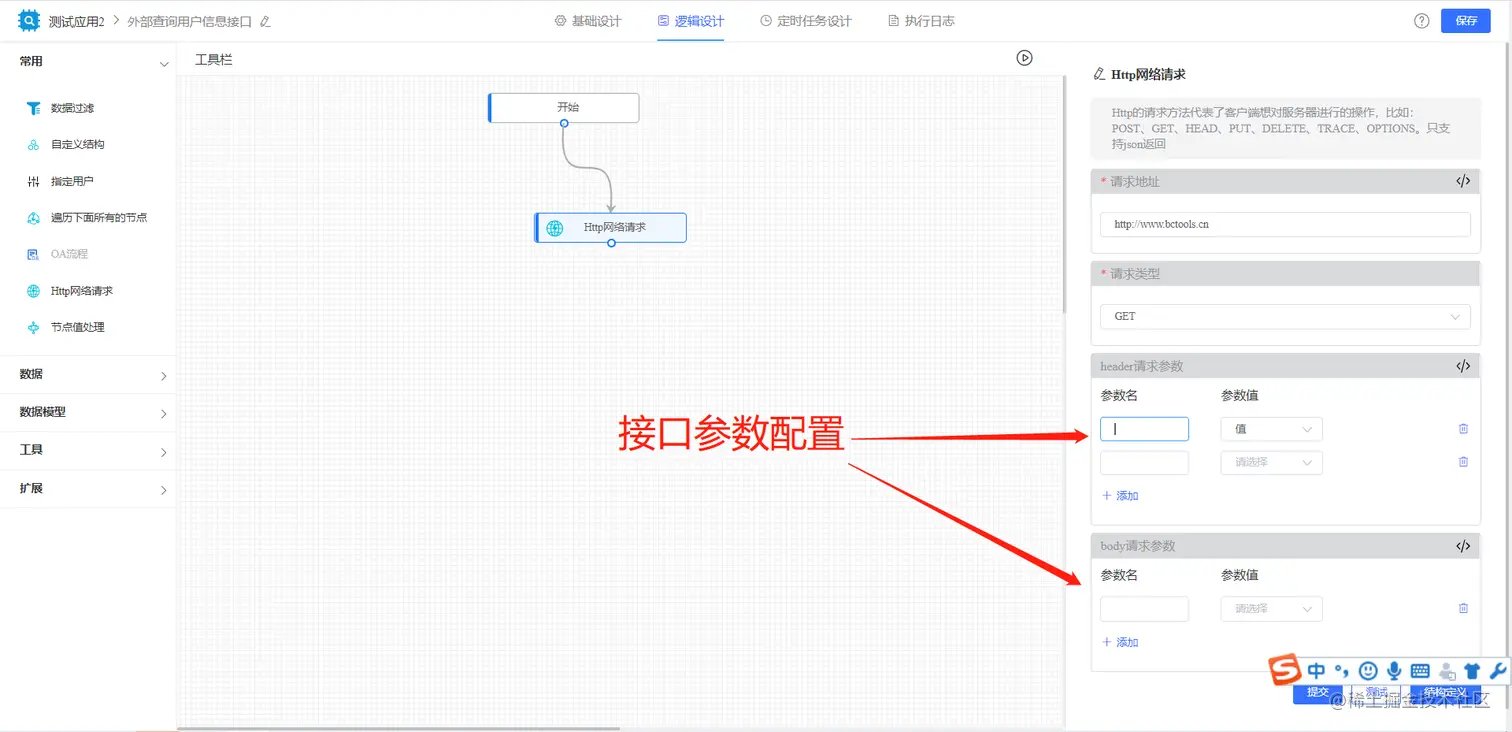Click the Sogou microphone voice input icon
Image resolution: width=1512 pixels, height=732 pixels.
pyautogui.click(x=1394, y=672)
